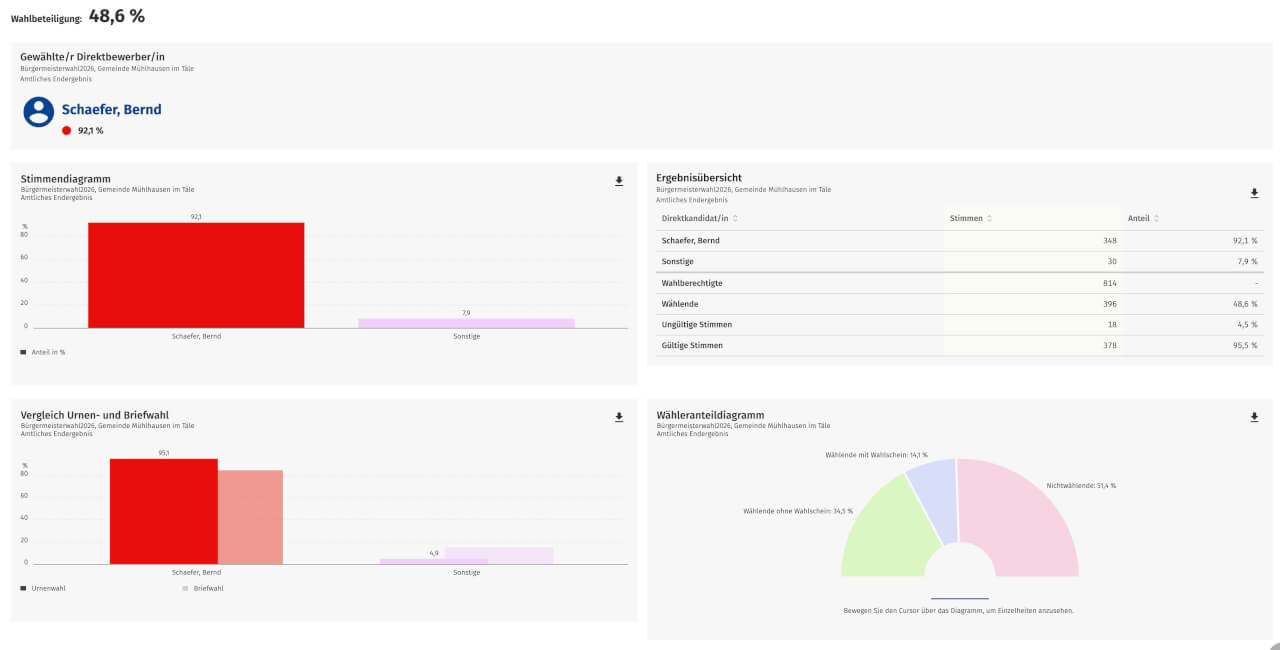Click the Schaefer, Bernd candidate name heading

tap(111, 110)
